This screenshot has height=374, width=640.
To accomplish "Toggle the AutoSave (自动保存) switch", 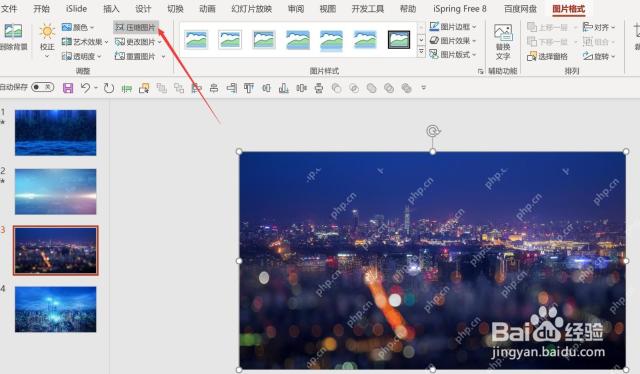I will click(x=42, y=87).
